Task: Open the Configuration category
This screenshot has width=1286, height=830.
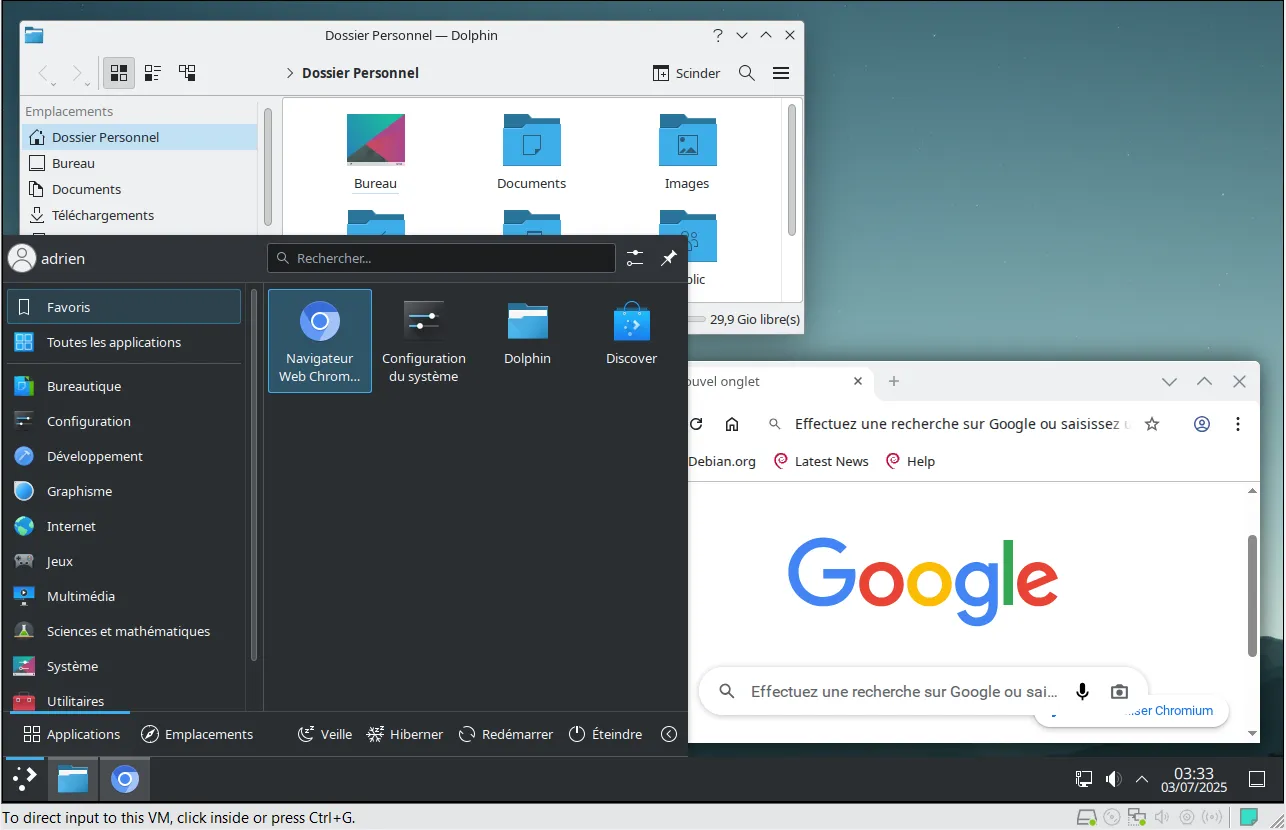Action: 124,421
